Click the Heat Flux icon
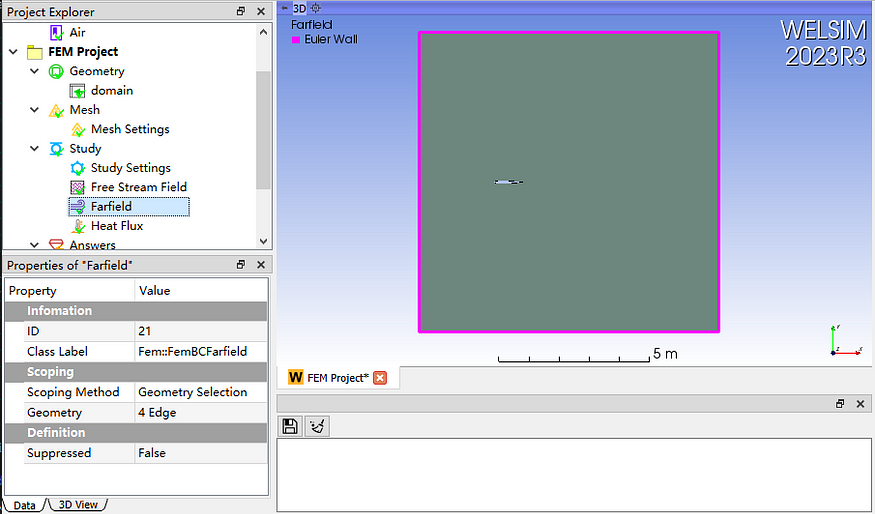This screenshot has width=875, height=514. point(77,226)
